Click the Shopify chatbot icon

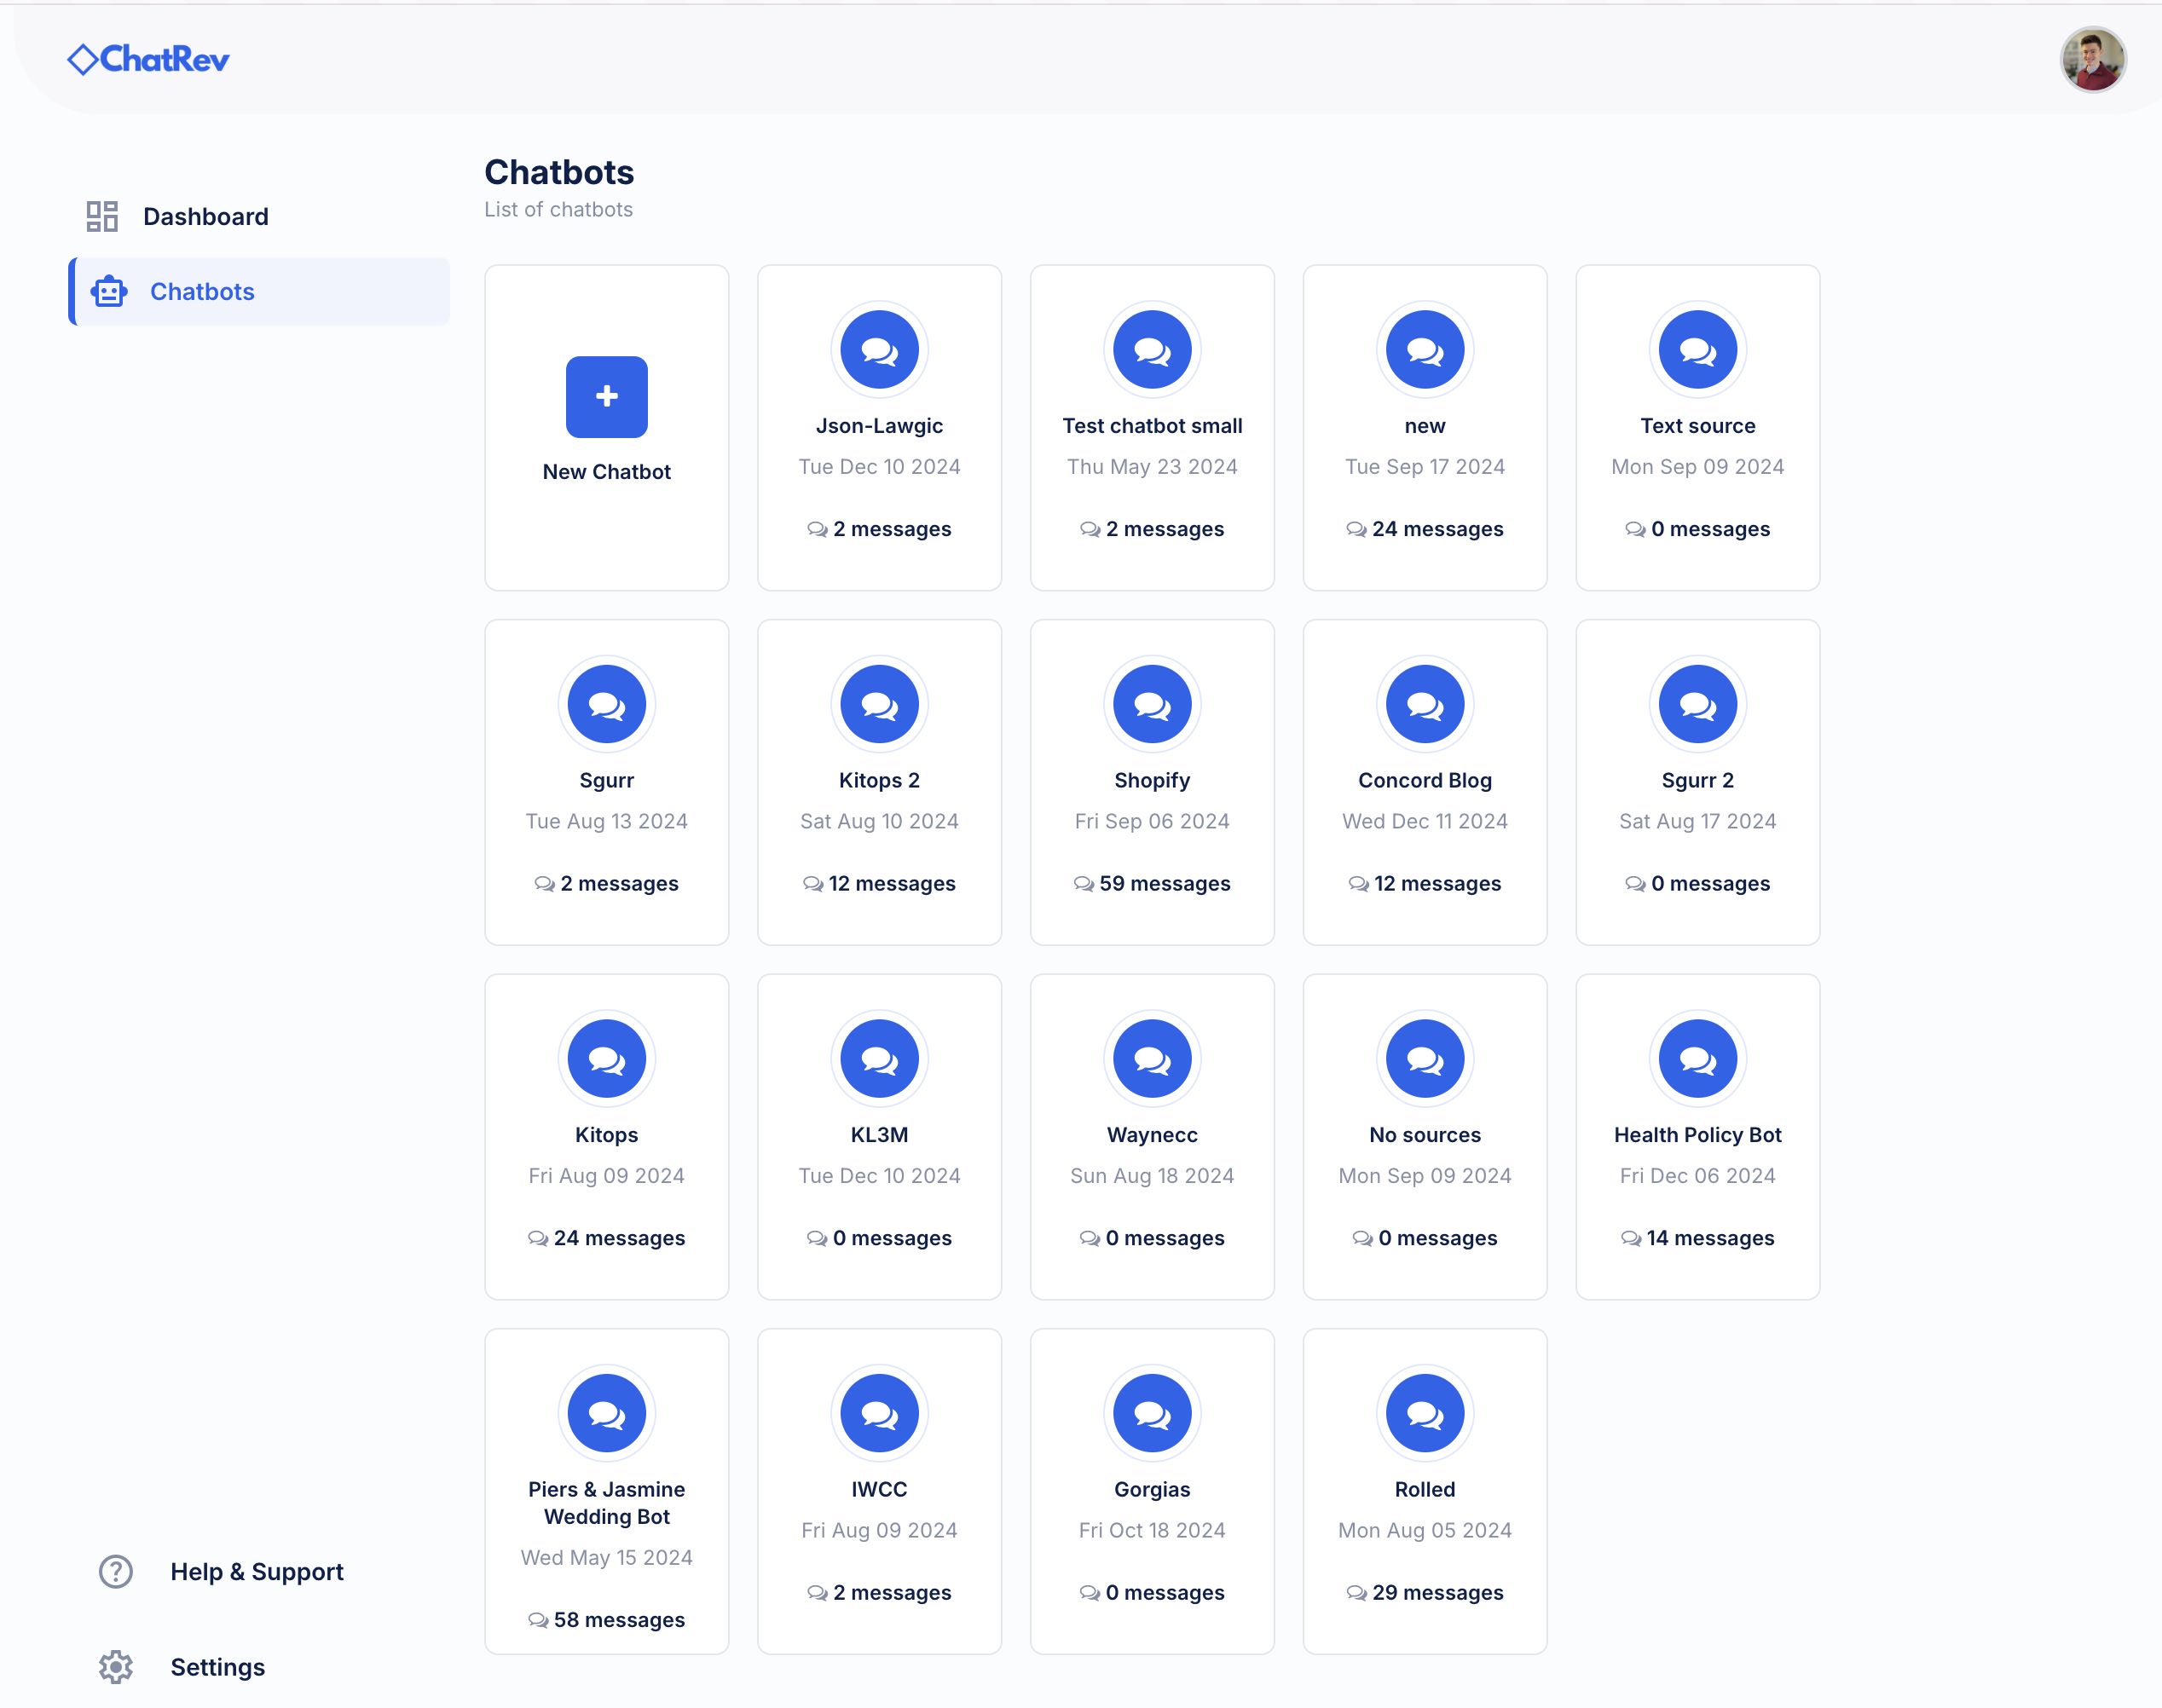(x=1151, y=703)
